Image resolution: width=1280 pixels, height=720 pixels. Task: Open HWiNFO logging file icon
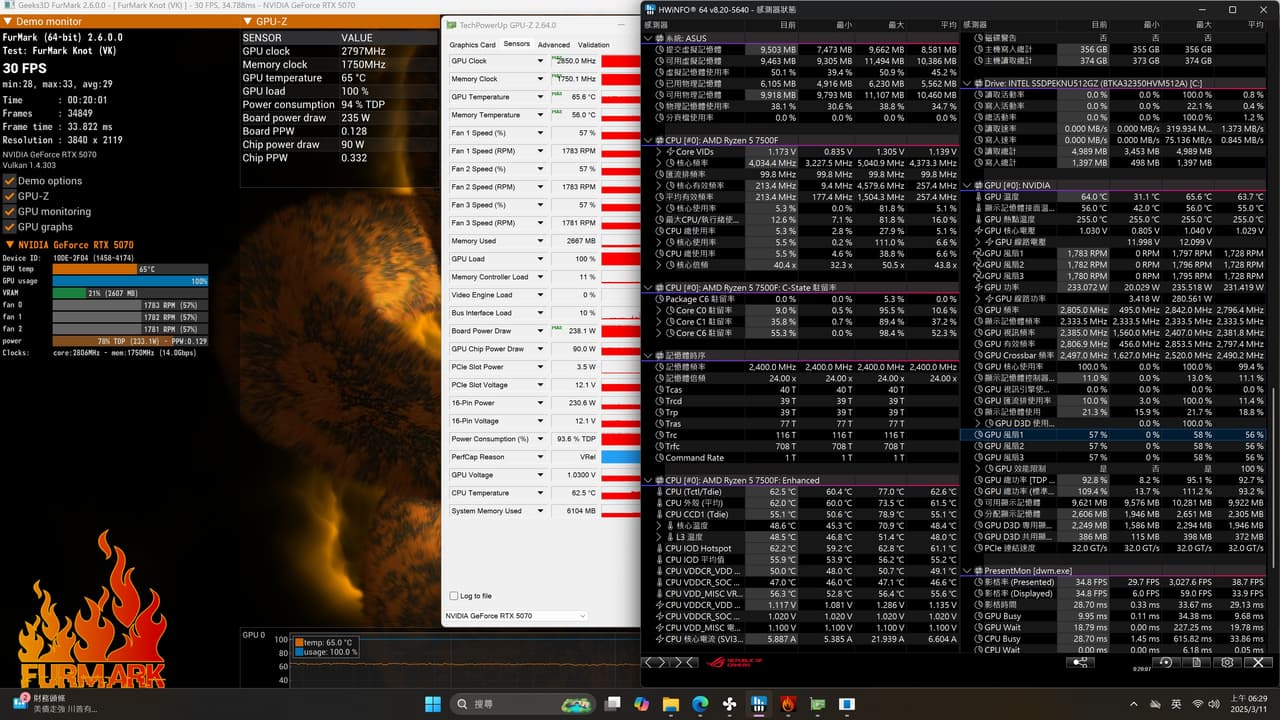1197,662
